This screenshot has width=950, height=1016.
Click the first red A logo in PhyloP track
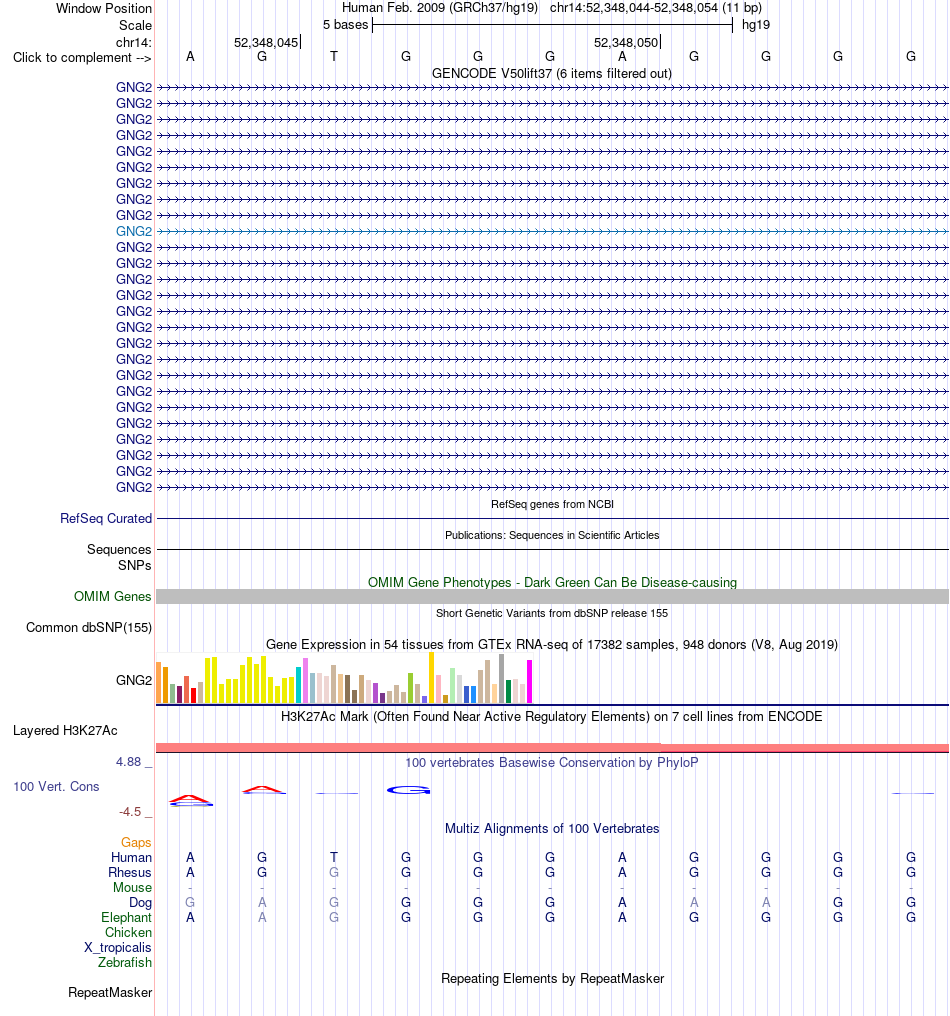click(x=191, y=800)
